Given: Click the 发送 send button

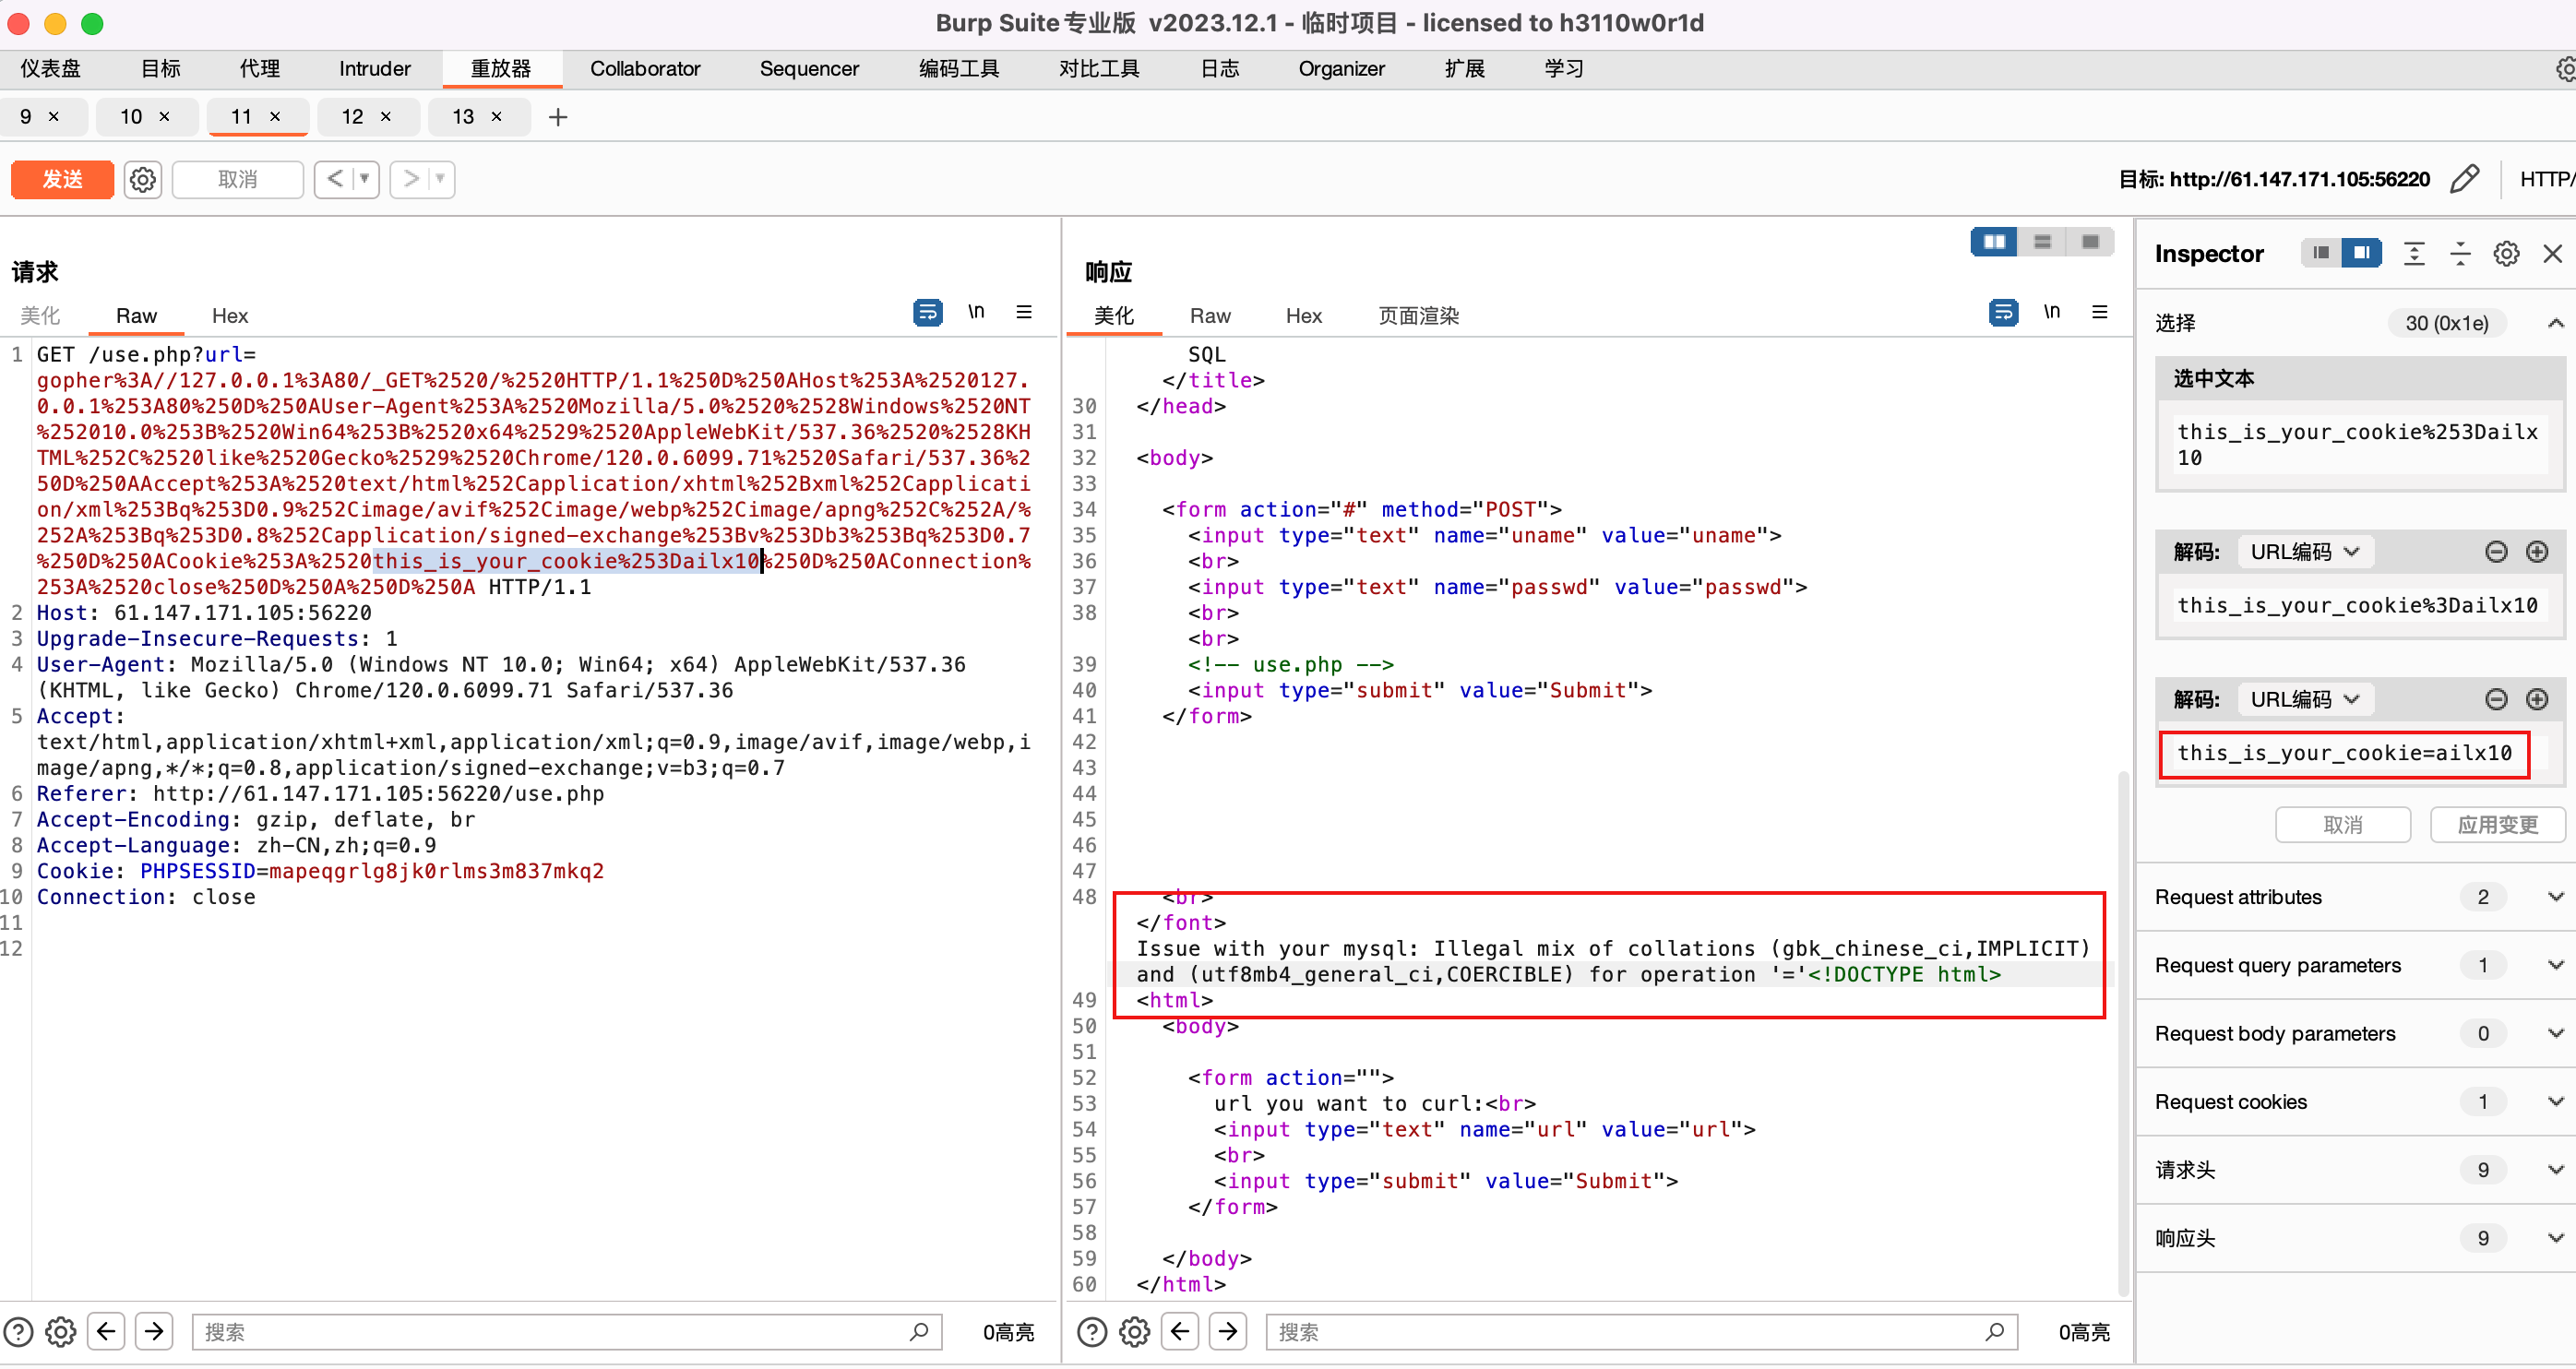Looking at the screenshot, I should point(61,179).
